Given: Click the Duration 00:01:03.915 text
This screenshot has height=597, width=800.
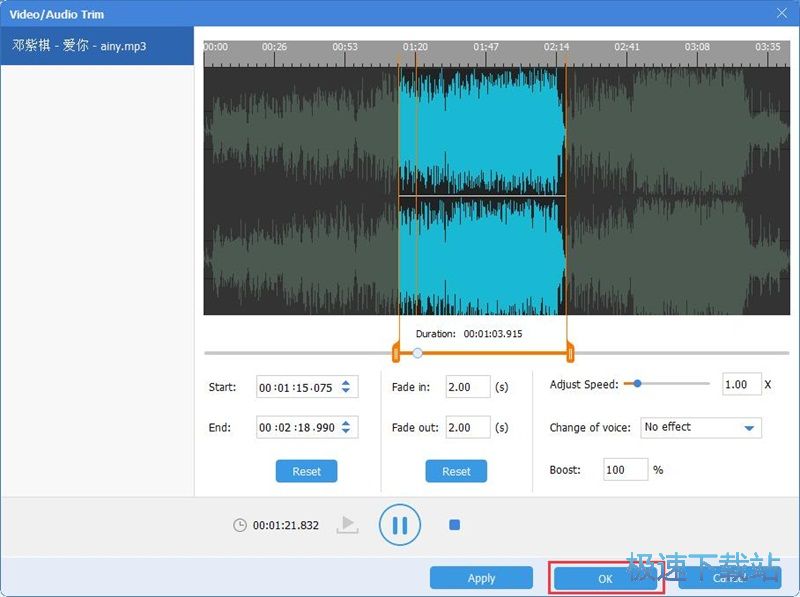Looking at the screenshot, I should click(469, 334).
